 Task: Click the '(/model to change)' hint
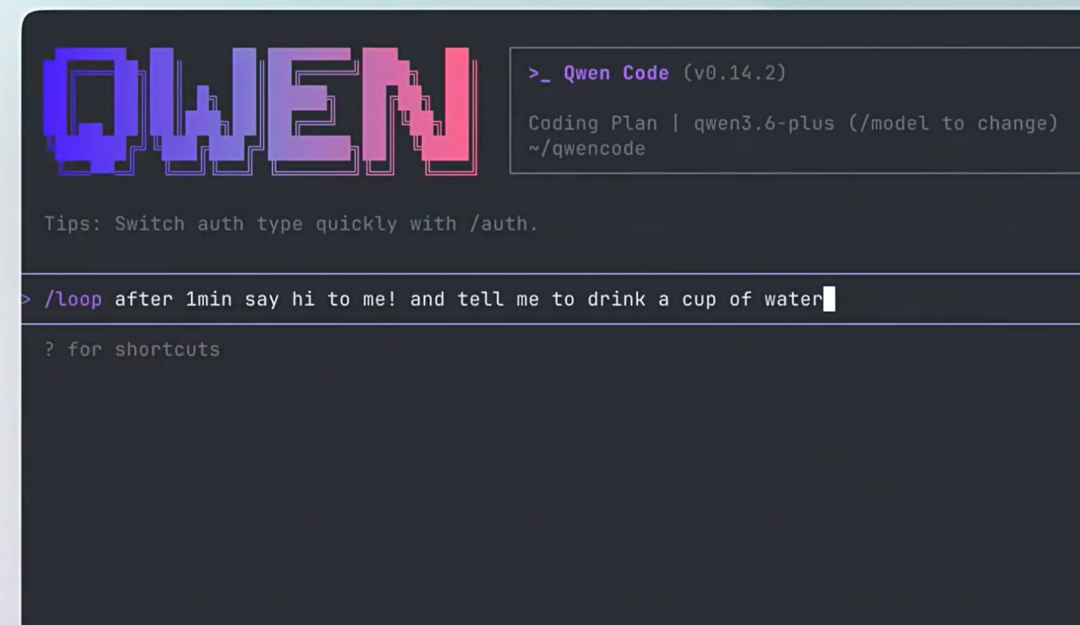[x=953, y=123]
